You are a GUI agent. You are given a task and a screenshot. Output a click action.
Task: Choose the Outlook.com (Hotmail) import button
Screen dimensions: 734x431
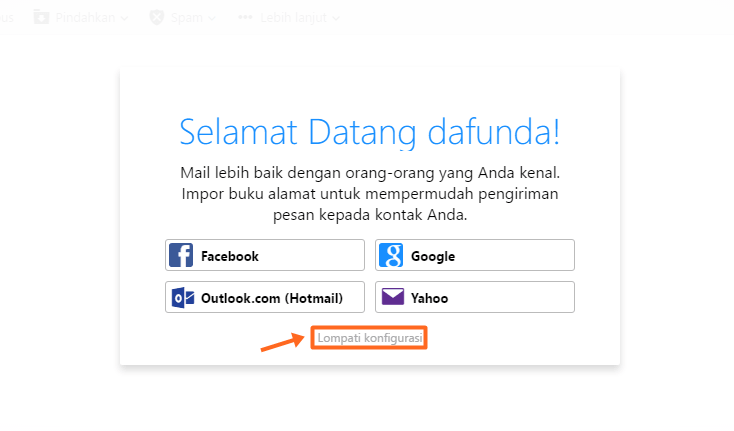264,297
